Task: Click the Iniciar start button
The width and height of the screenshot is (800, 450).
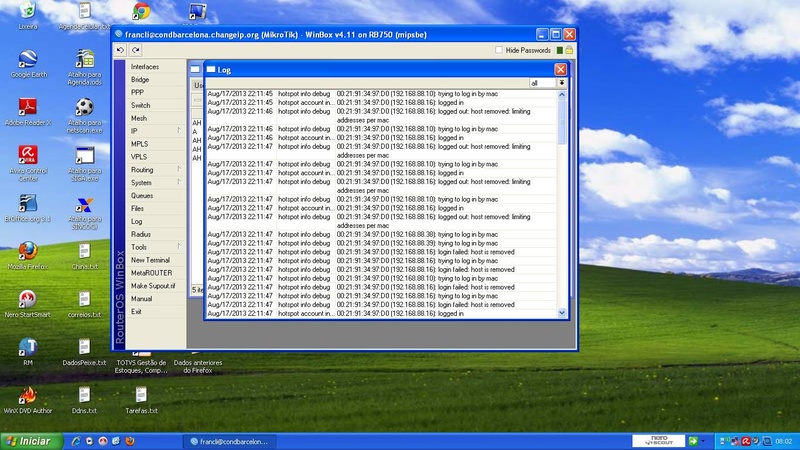Action: click(x=31, y=441)
